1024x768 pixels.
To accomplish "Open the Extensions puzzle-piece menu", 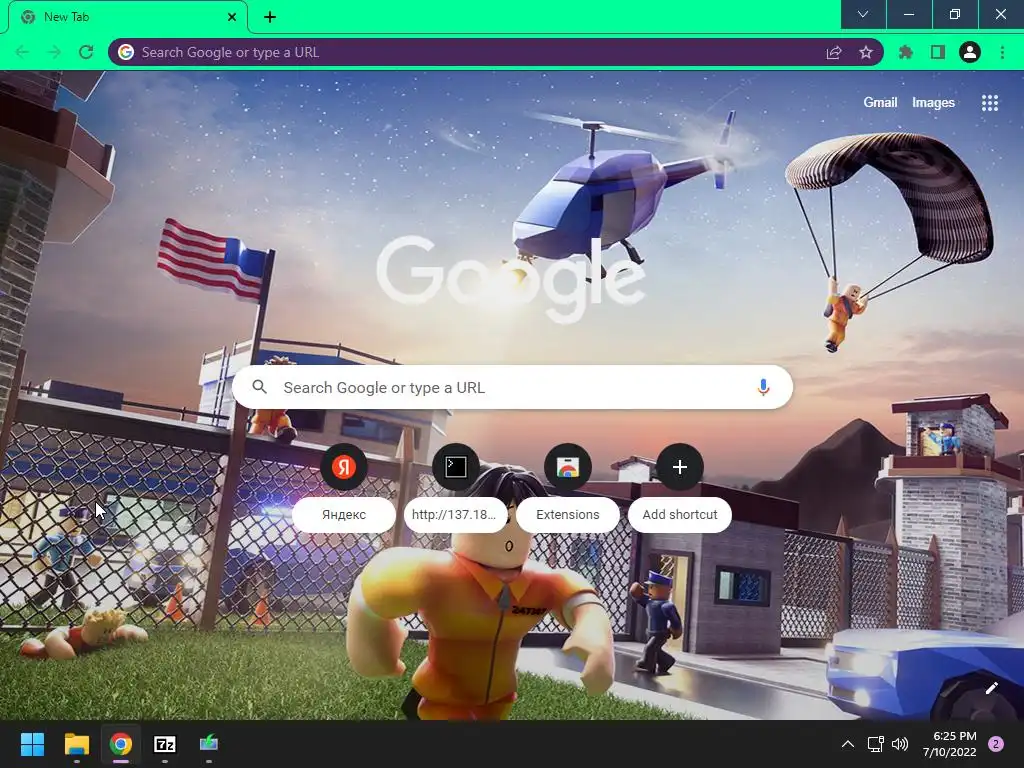I will pyautogui.click(x=906, y=52).
